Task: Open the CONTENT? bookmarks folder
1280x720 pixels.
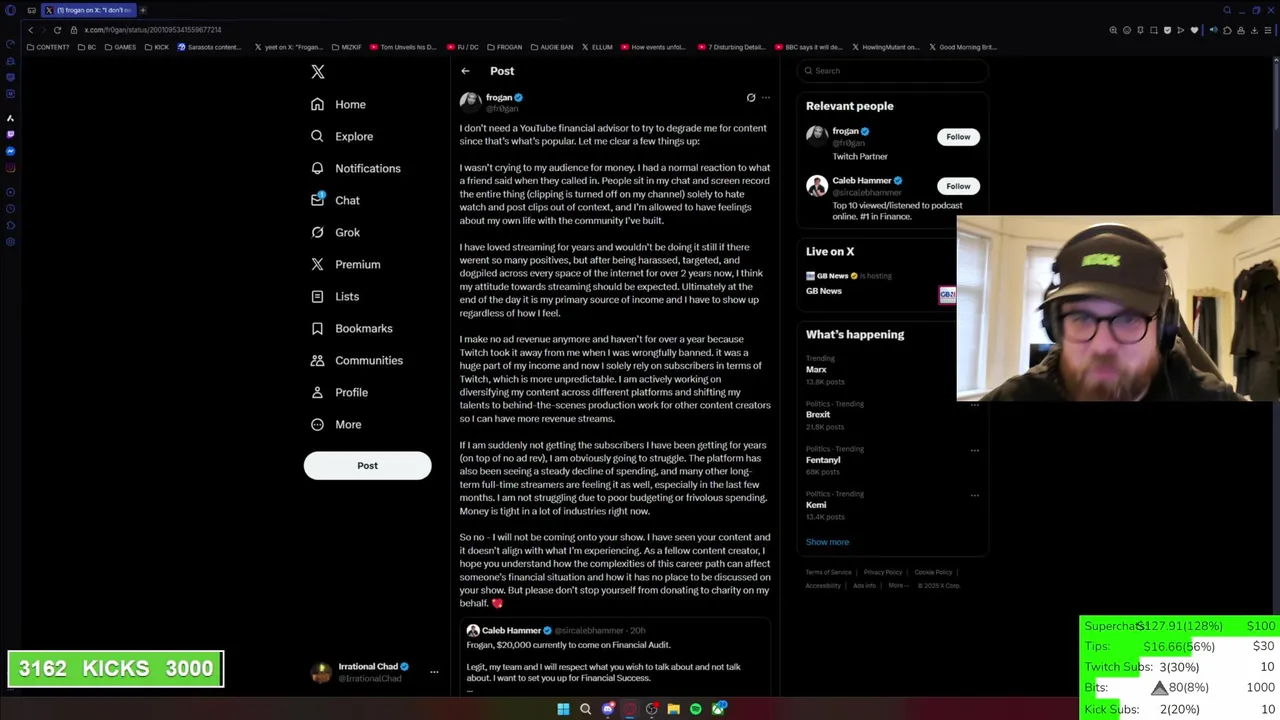Action: point(48,47)
